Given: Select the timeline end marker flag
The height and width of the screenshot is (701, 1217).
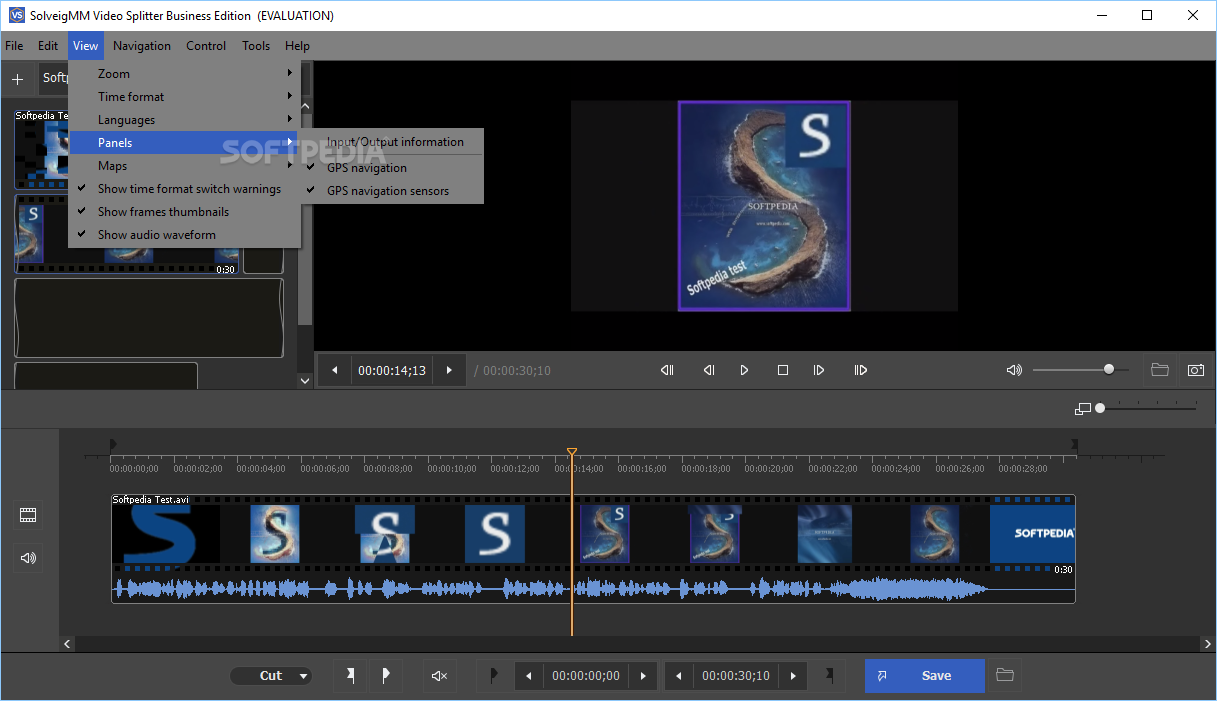Looking at the screenshot, I should click(x=1075, y=445).
